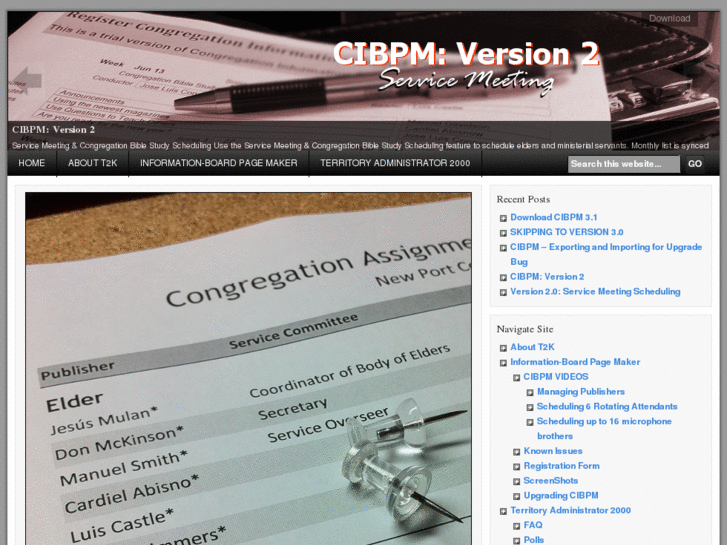This screenshot has height=545, width=727.
Task: Open the Known Issues page
Action: [x=553, y=451]
